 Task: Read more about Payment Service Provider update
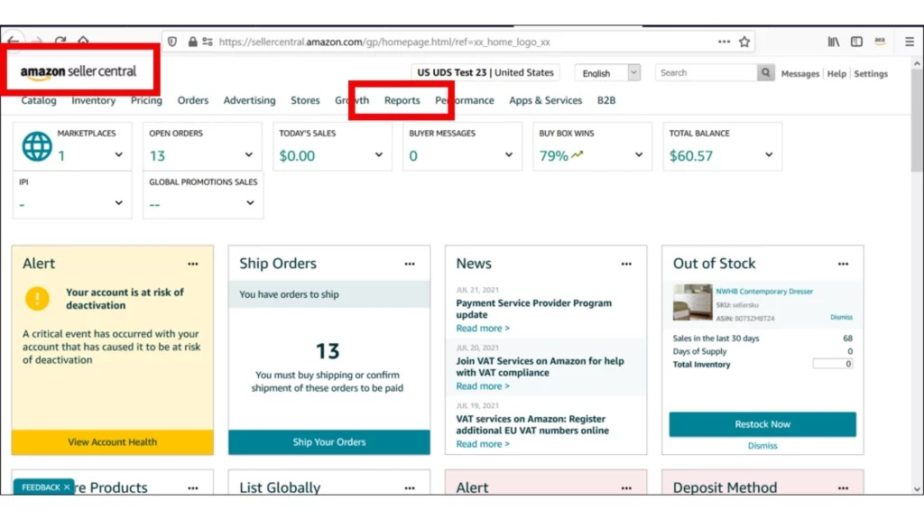483,328
